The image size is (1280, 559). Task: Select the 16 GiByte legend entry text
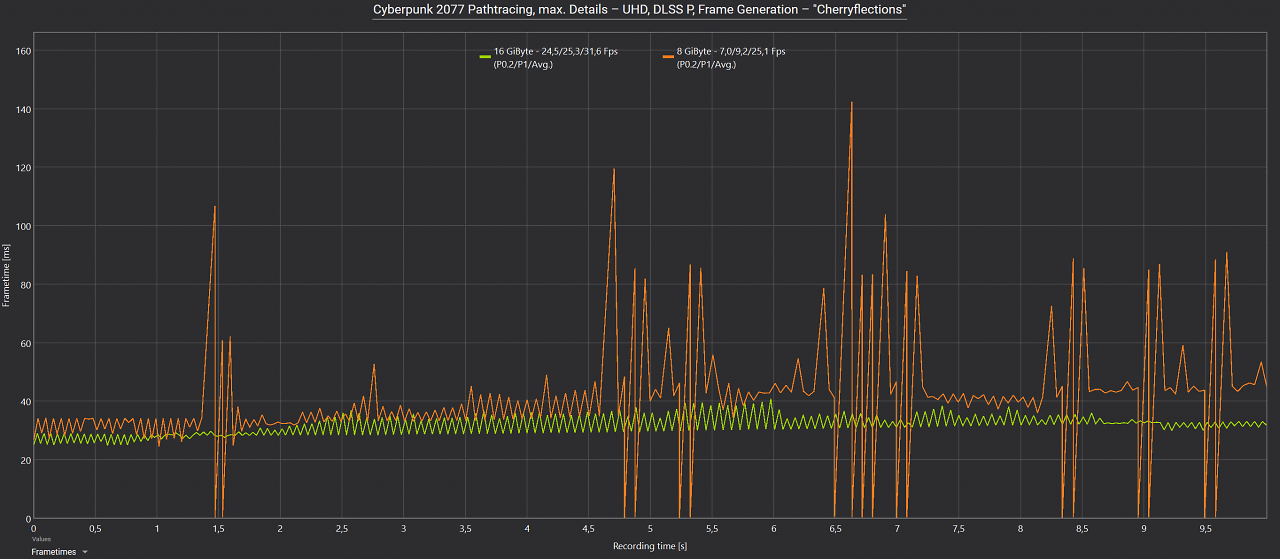[555, 58]
